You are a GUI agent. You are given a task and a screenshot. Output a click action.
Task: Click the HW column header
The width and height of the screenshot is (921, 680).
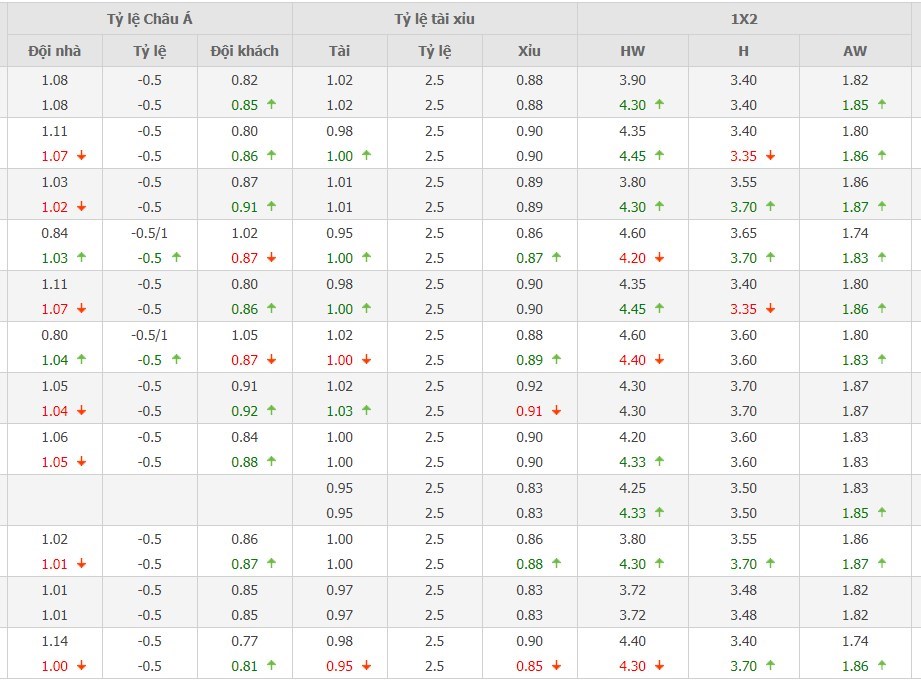632,51
